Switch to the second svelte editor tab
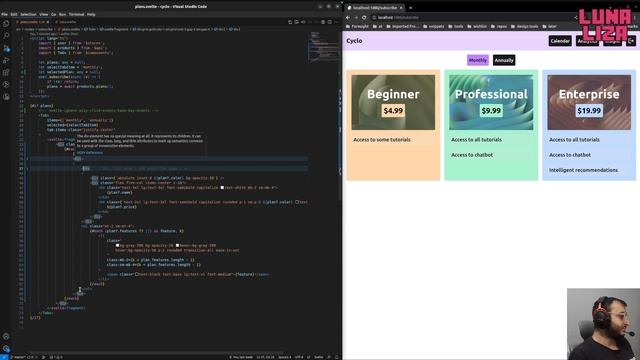The height and width of the screenshot is (360, 640). point(67,22)
